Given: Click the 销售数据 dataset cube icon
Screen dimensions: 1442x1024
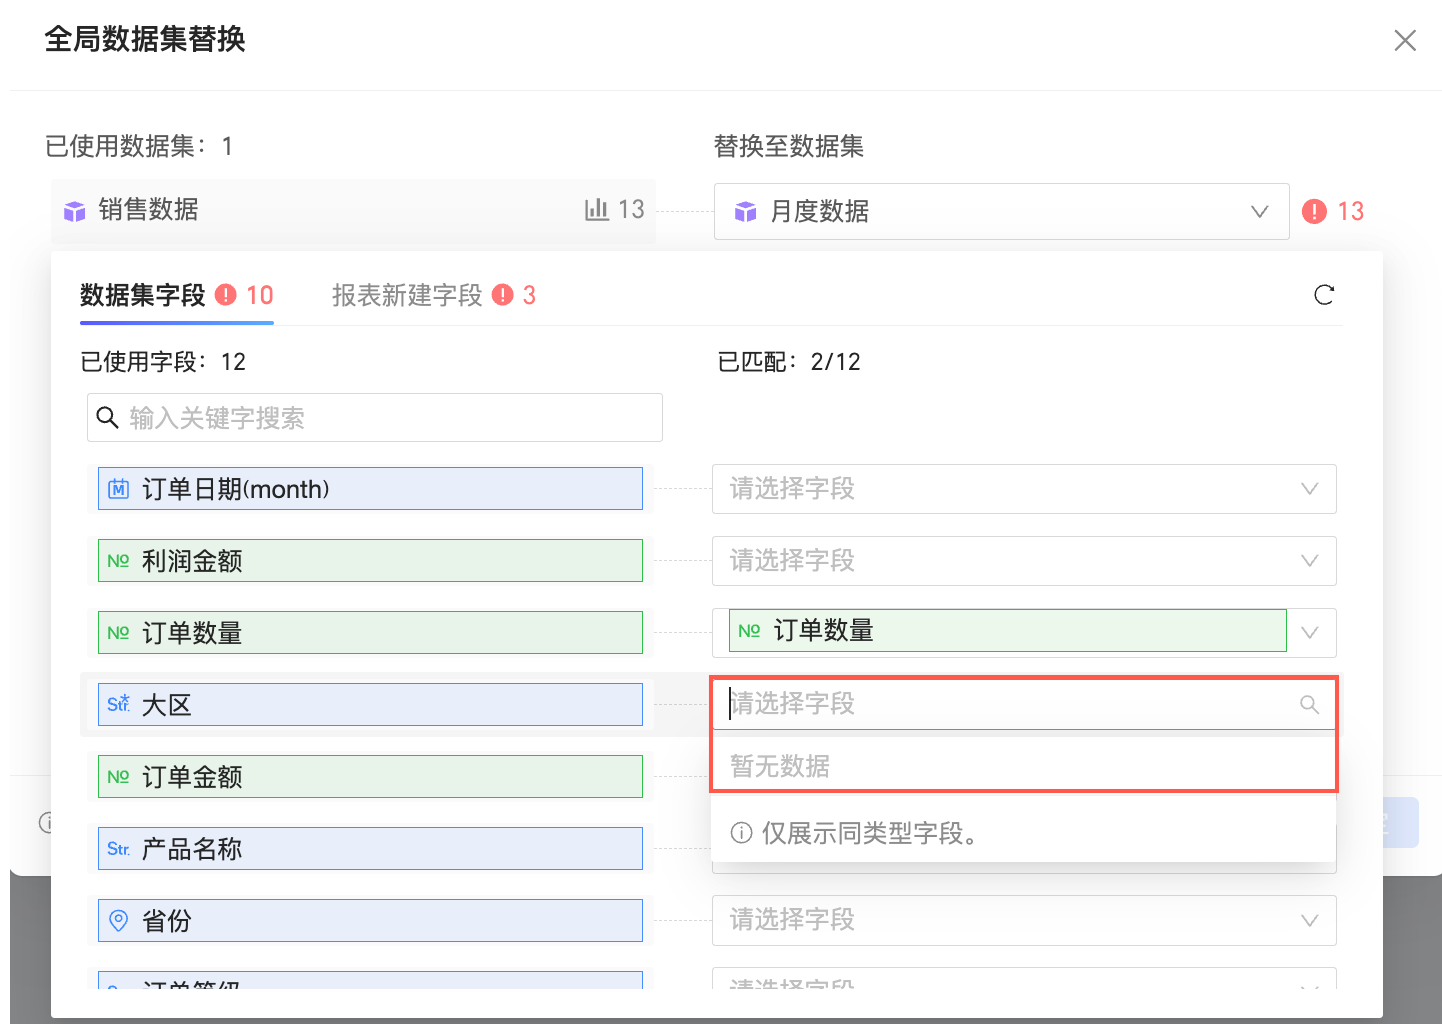Looking at the screenshot, I should (x=75, y=211).
